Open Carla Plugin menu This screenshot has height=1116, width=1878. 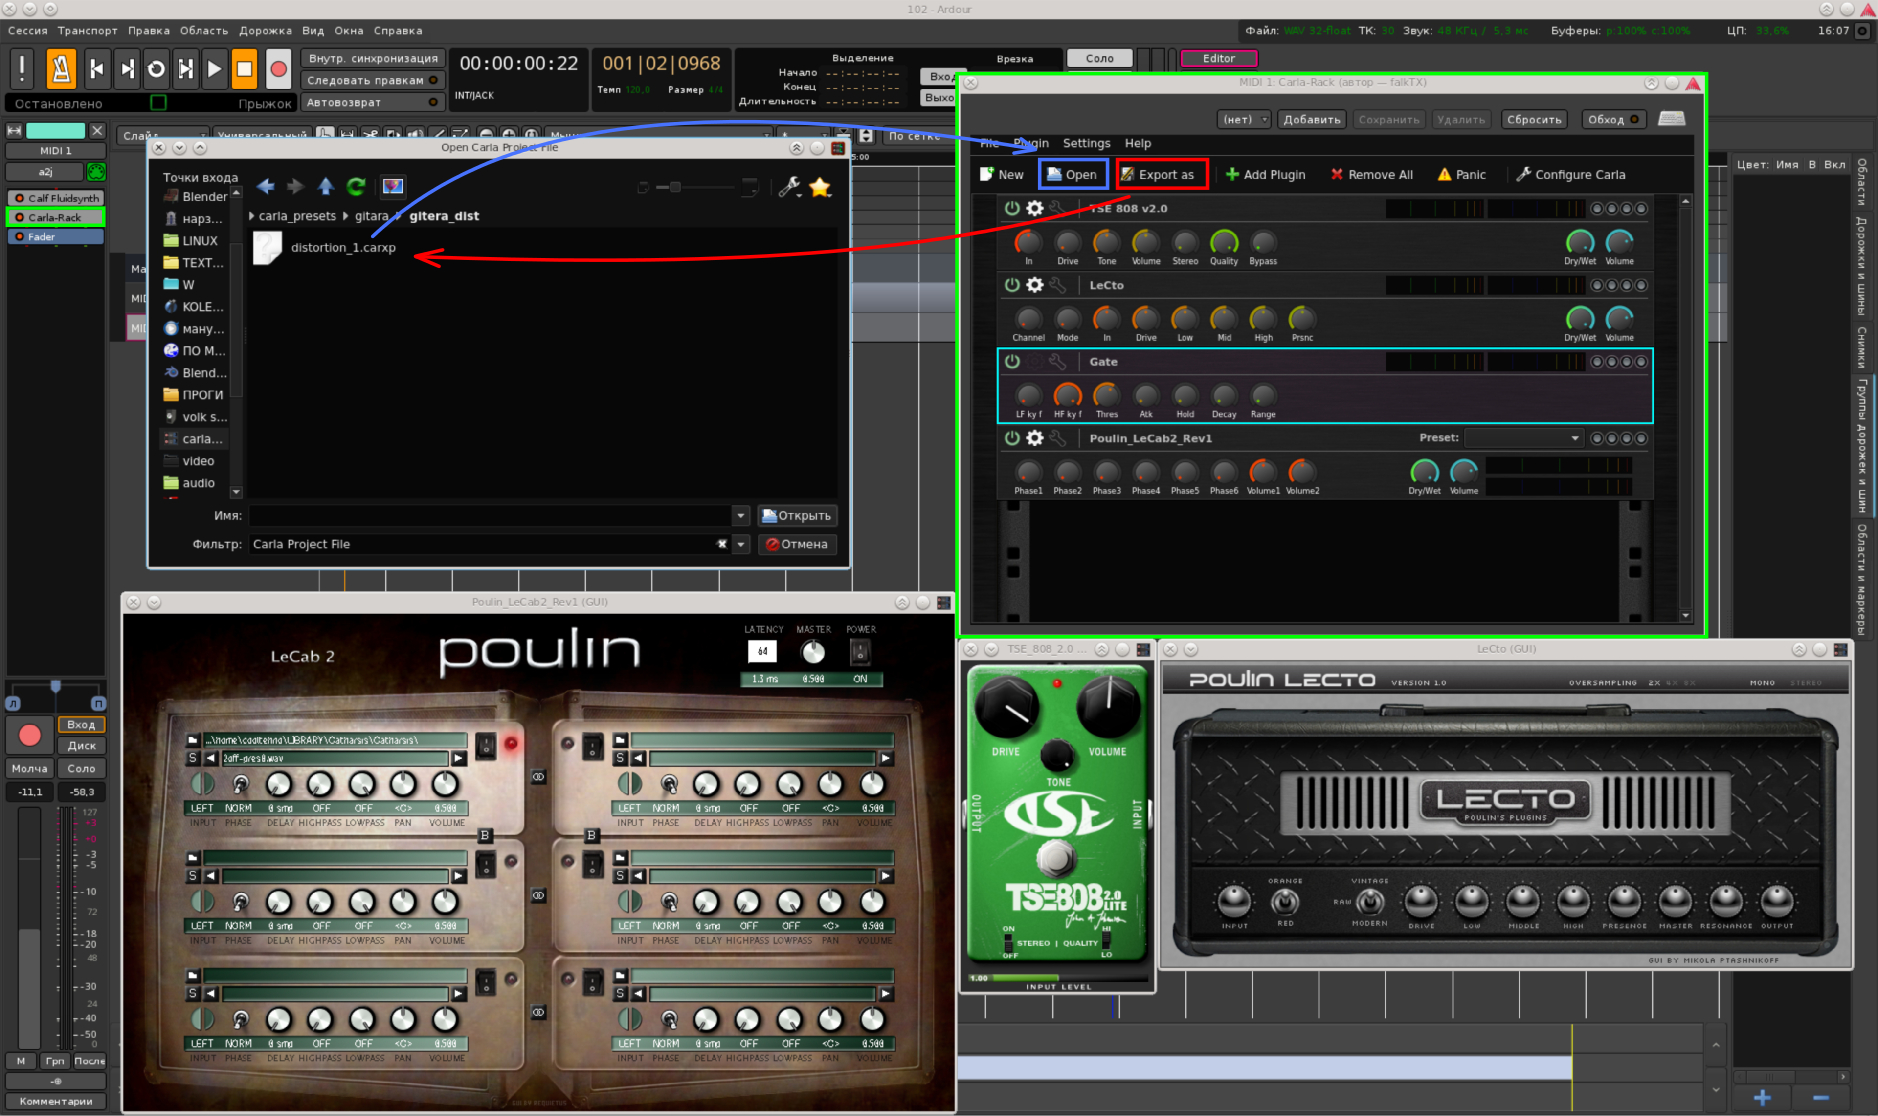coord(1031,143)
